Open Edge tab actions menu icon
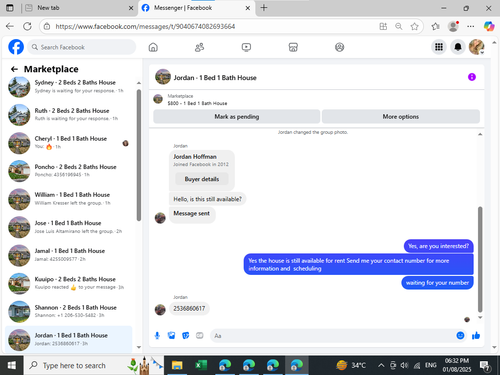The height and width of the screenshot is (375, 500). pos(10,8)
